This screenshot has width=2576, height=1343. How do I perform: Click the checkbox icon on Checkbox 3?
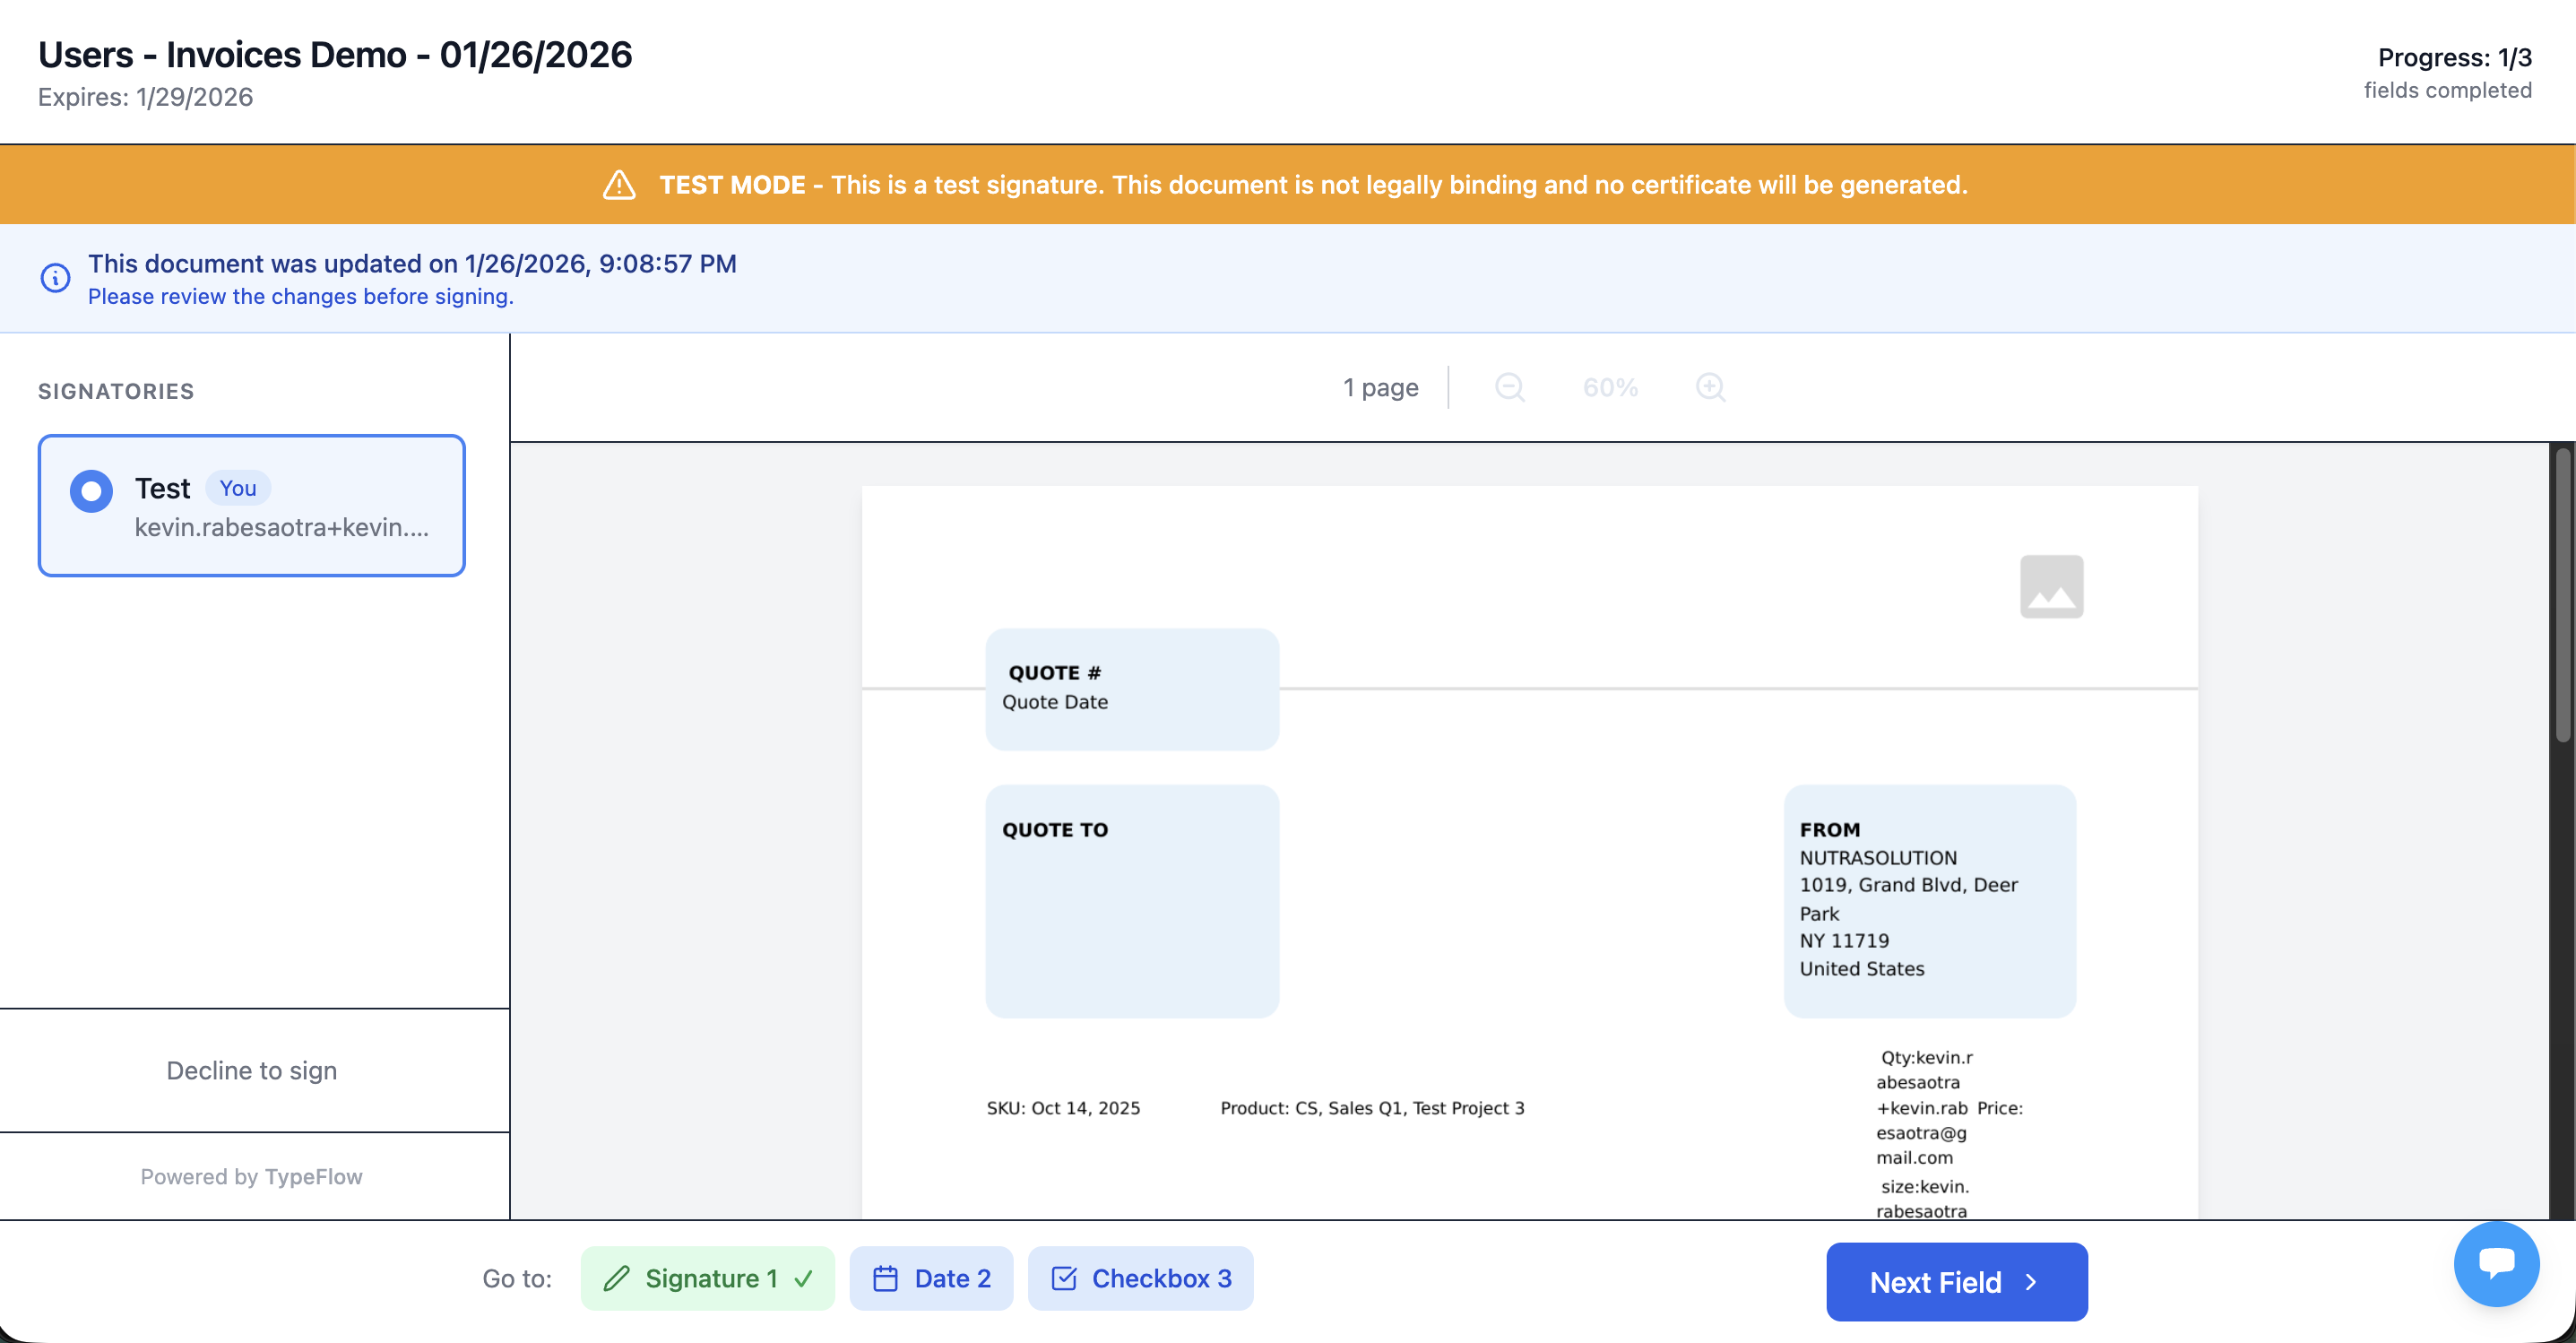pos(1064,1278)
